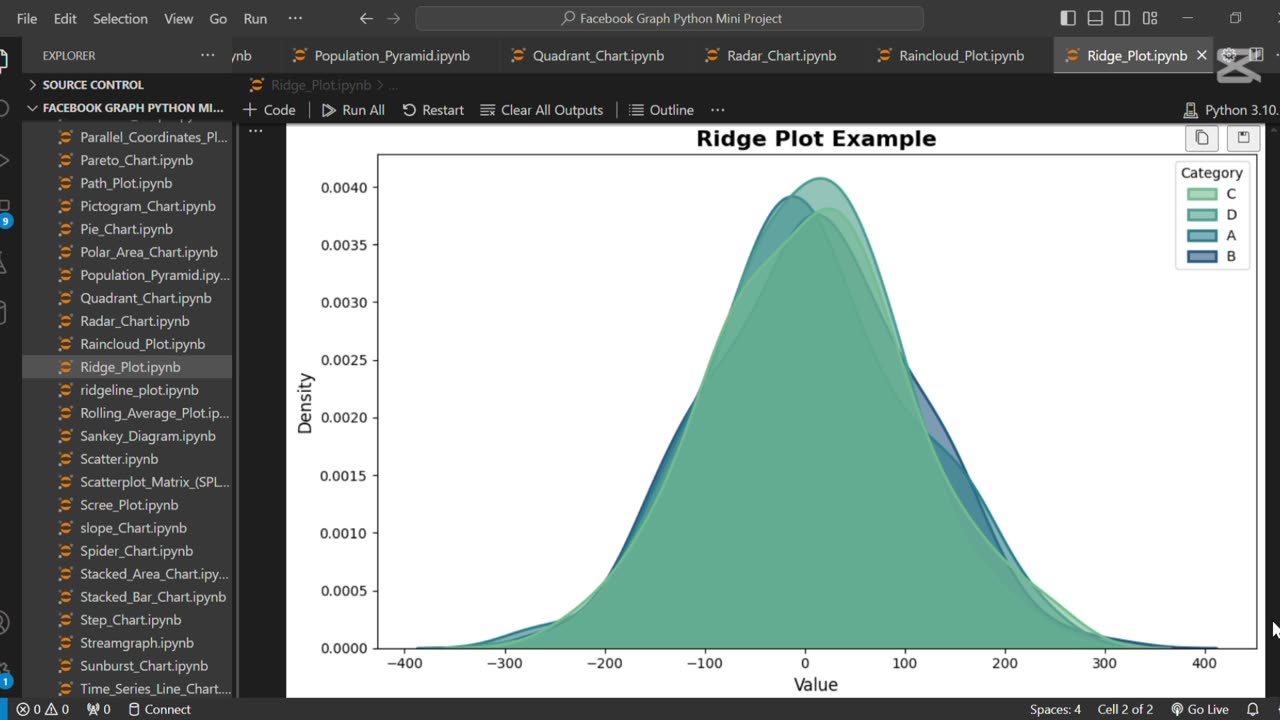Toggle primary side bar layout icon

(1068, 18)
